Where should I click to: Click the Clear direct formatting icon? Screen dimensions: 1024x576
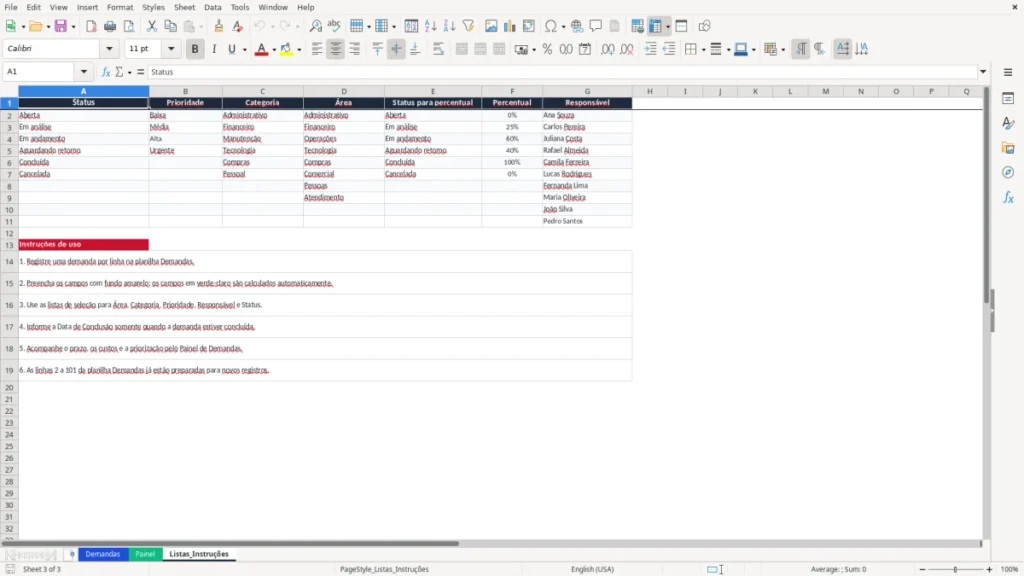tap(238, 26)
